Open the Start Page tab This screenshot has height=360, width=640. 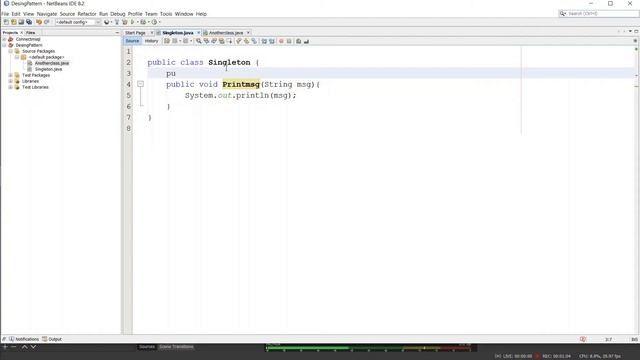pyautogui.click(x=135, y=33)
